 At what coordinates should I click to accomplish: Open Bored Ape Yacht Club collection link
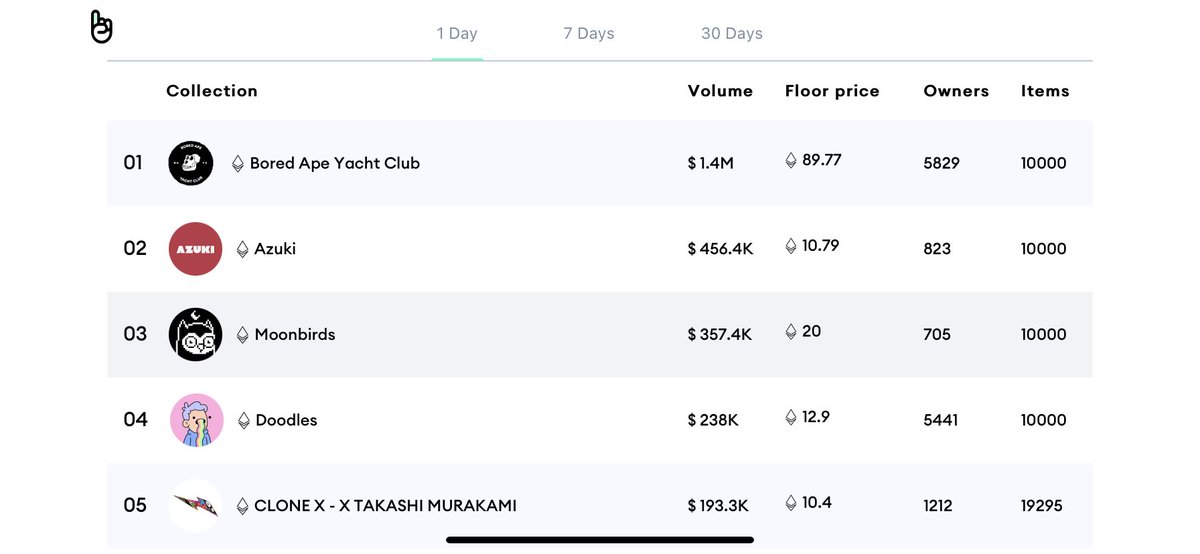335,163
